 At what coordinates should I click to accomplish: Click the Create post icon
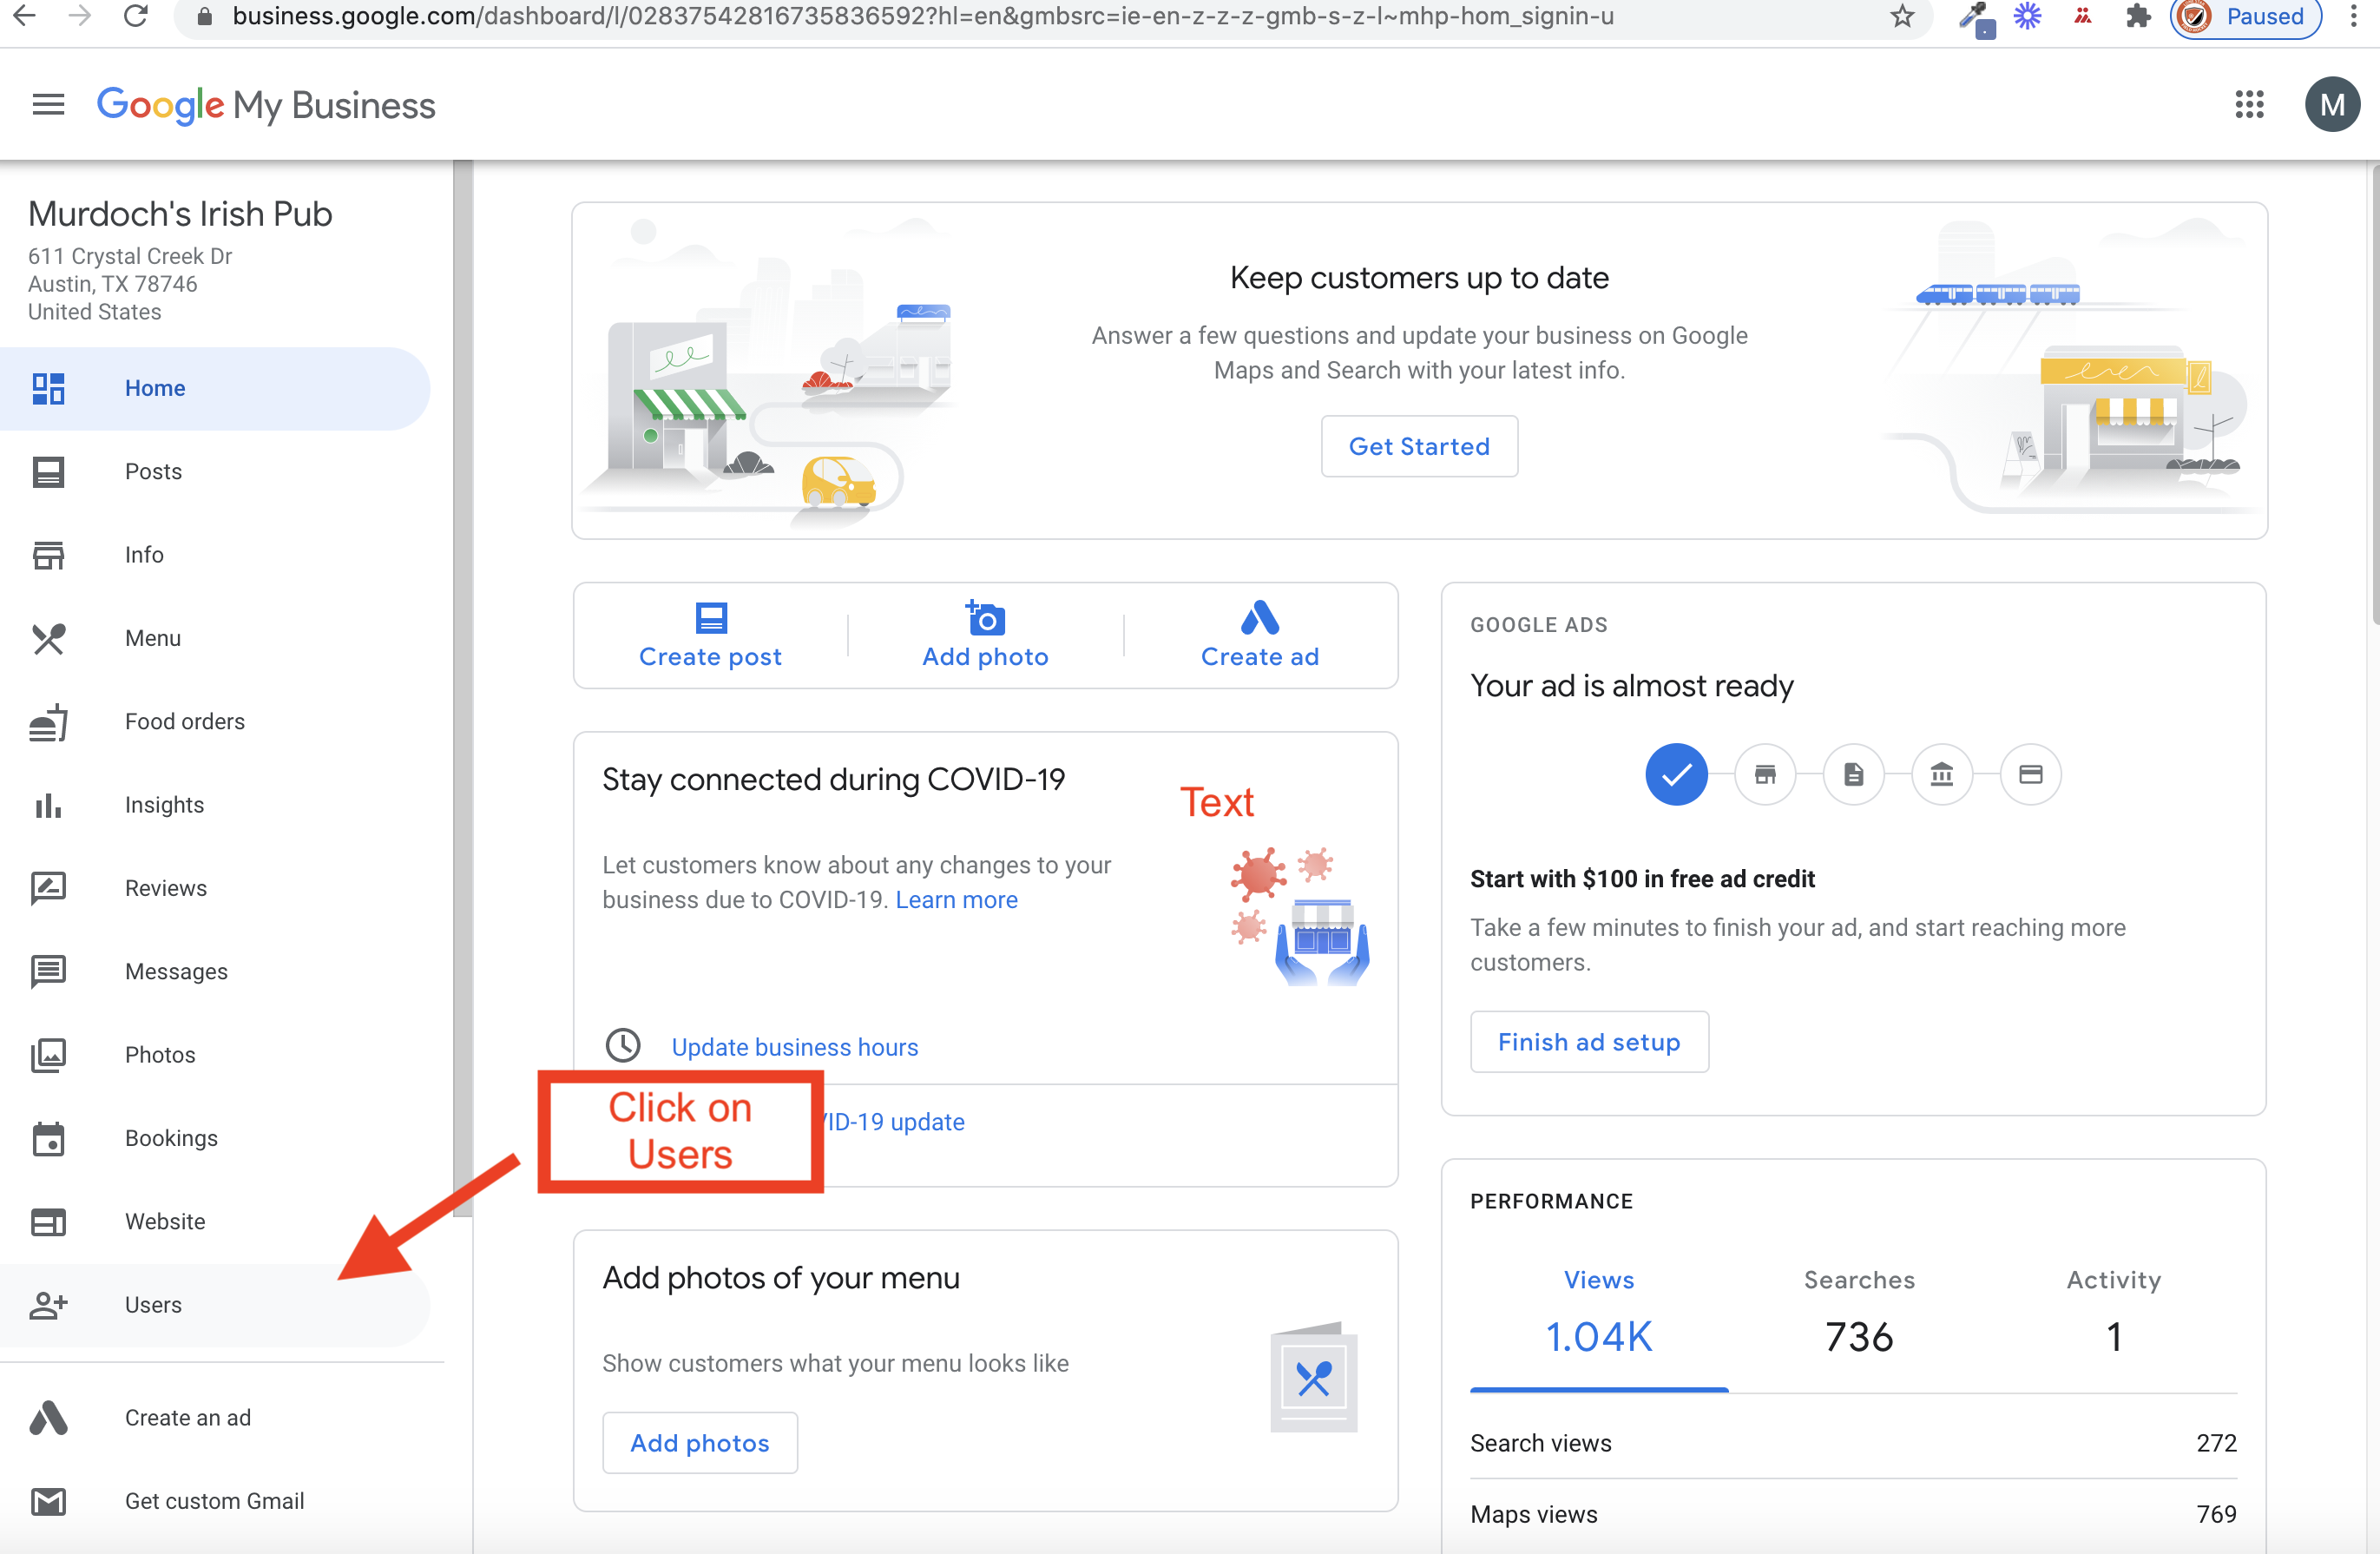tap(711, 618)
